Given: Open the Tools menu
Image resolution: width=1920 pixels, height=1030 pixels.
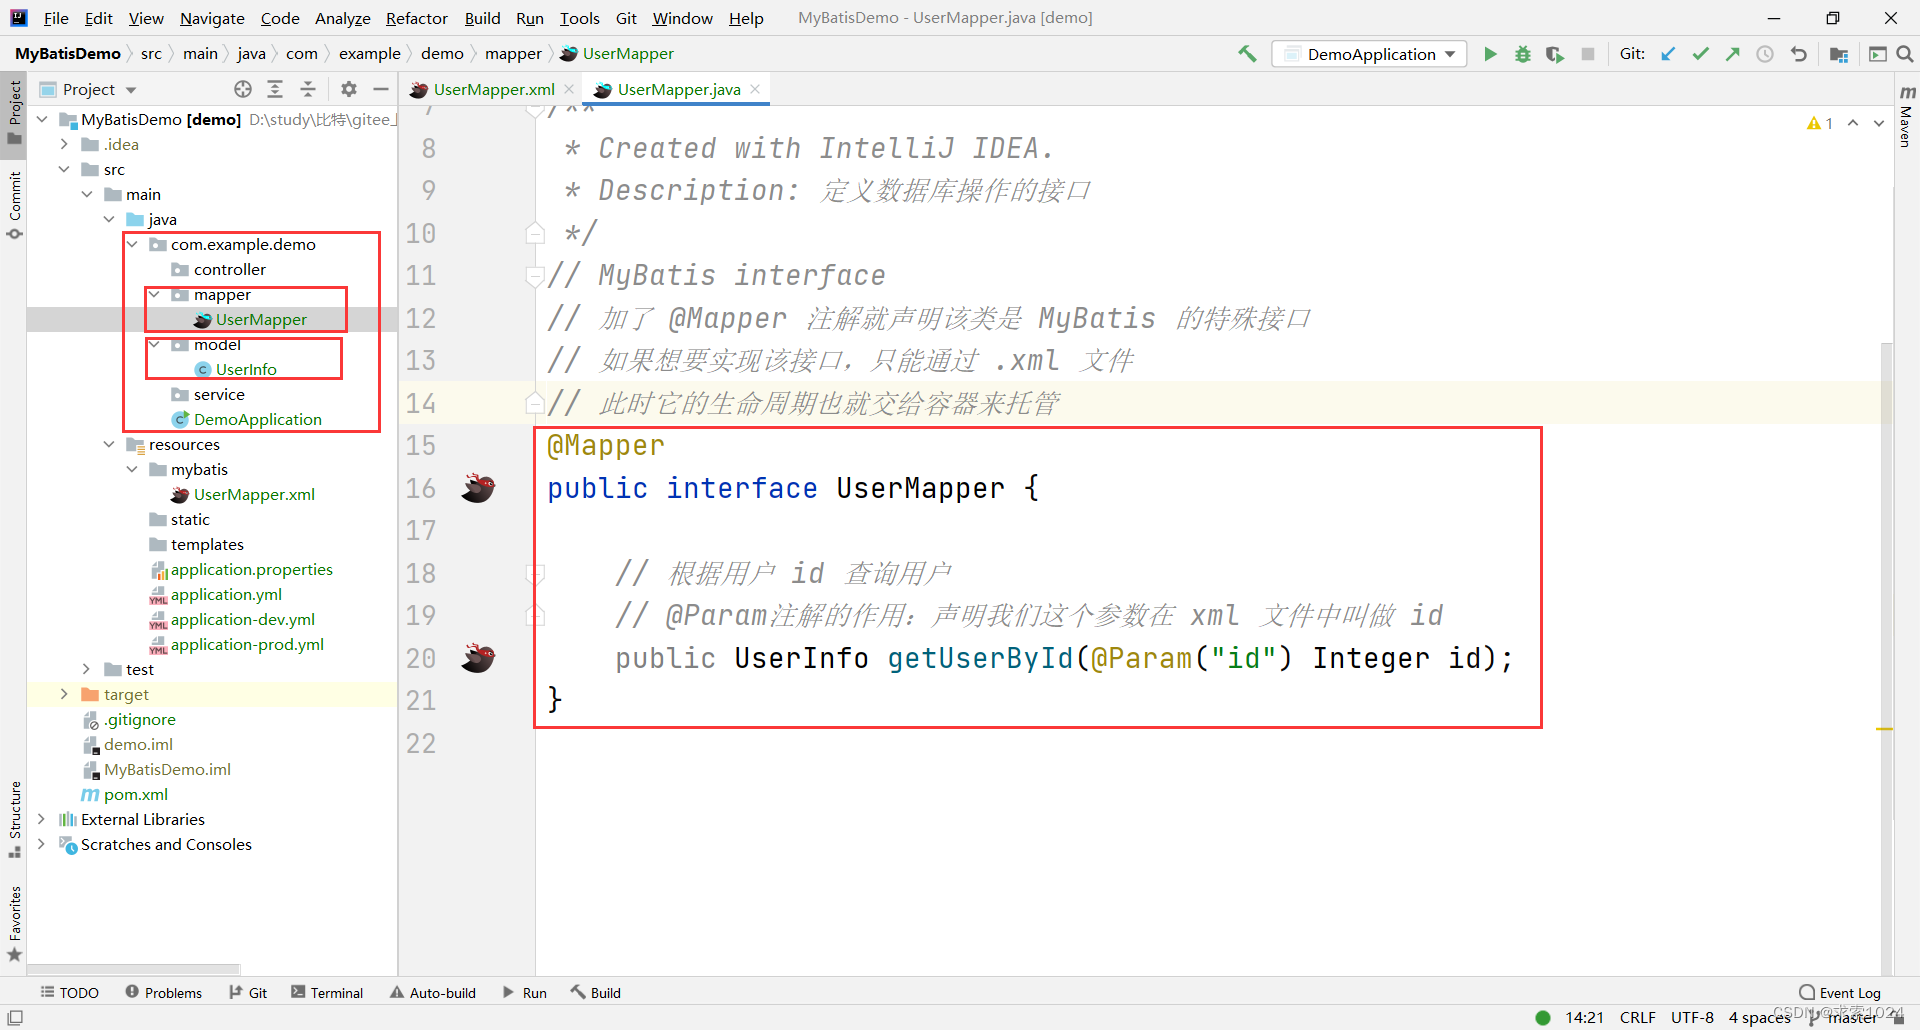Looking at the screenshot, I should (x=579, y=18).
